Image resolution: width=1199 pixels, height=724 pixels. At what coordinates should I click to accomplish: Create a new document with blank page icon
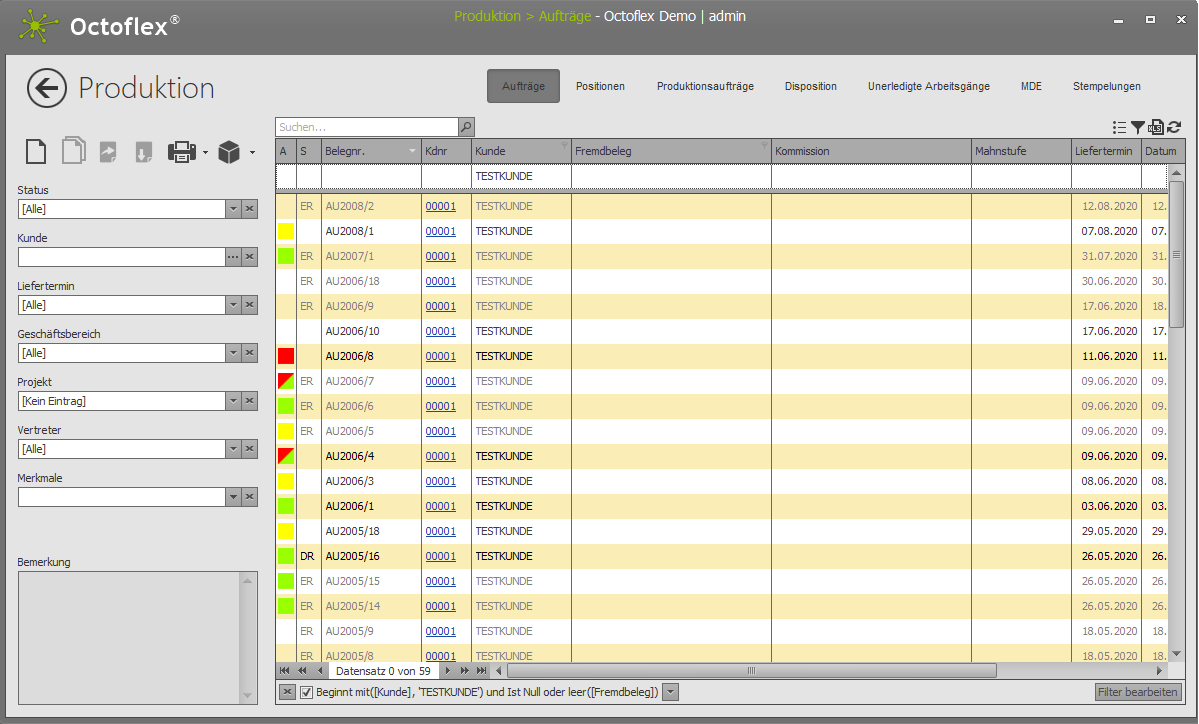coord(35,152)
